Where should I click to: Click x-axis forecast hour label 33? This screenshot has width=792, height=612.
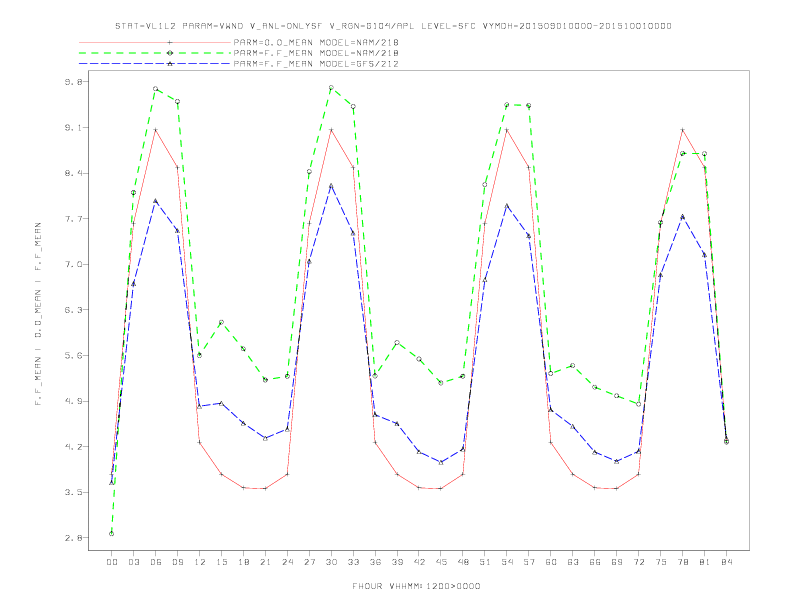353,562
